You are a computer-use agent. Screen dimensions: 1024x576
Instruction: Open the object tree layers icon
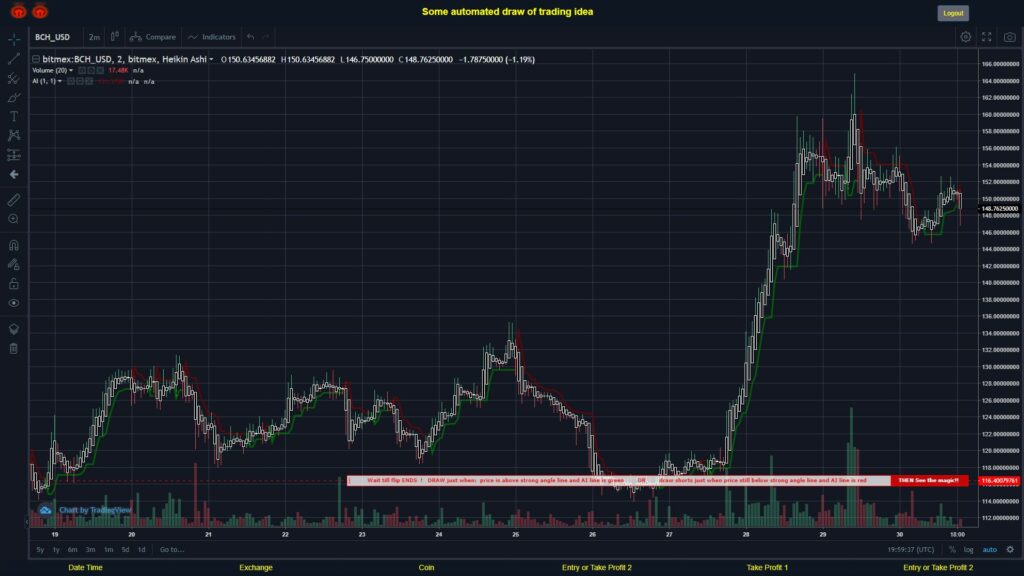[x=14, y=329]
